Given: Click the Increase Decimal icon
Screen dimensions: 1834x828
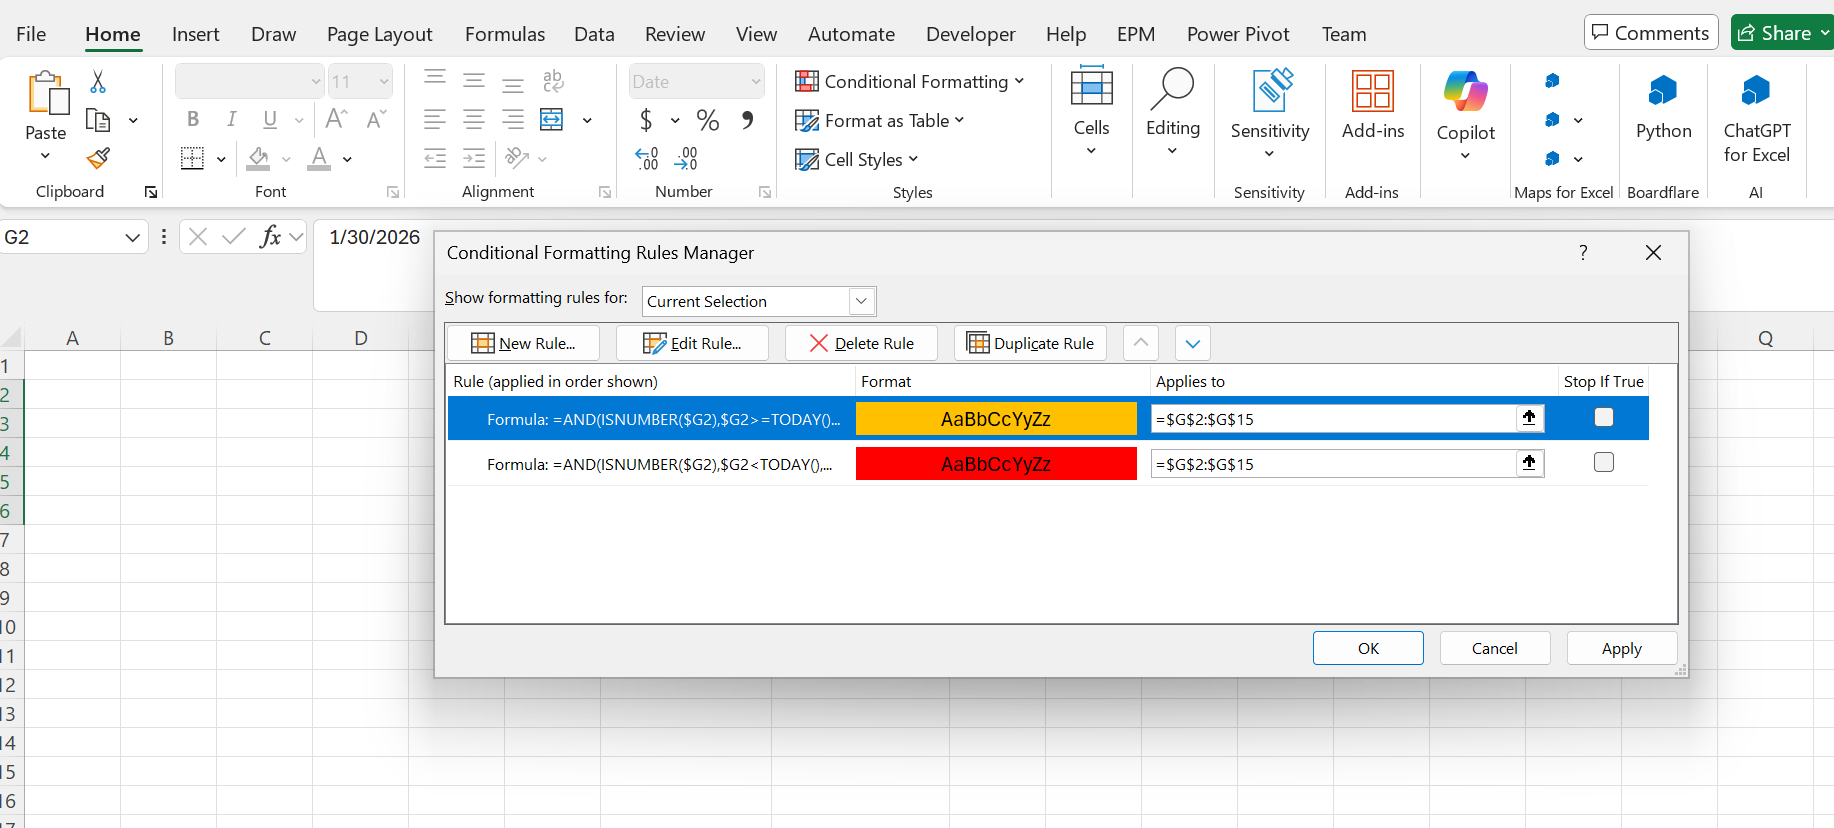Looking at the screenshot, I should 647,158.
